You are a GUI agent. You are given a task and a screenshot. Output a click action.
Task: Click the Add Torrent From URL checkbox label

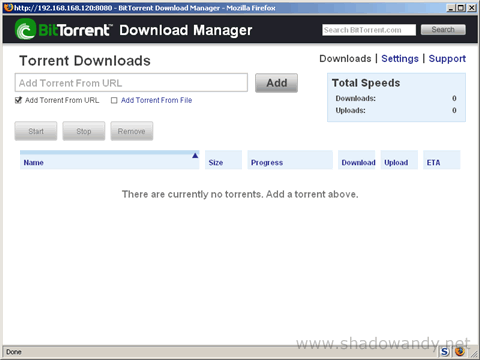(62, 100)
